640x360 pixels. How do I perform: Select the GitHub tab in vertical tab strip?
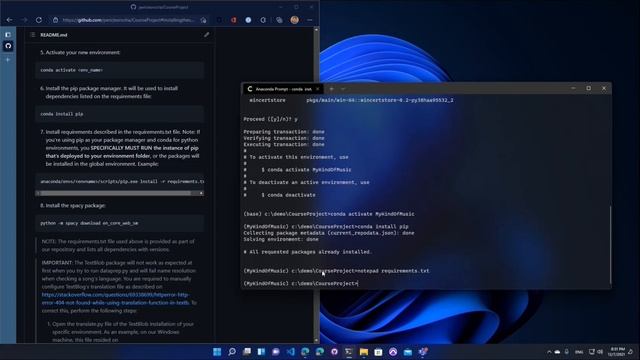(8, 46)
